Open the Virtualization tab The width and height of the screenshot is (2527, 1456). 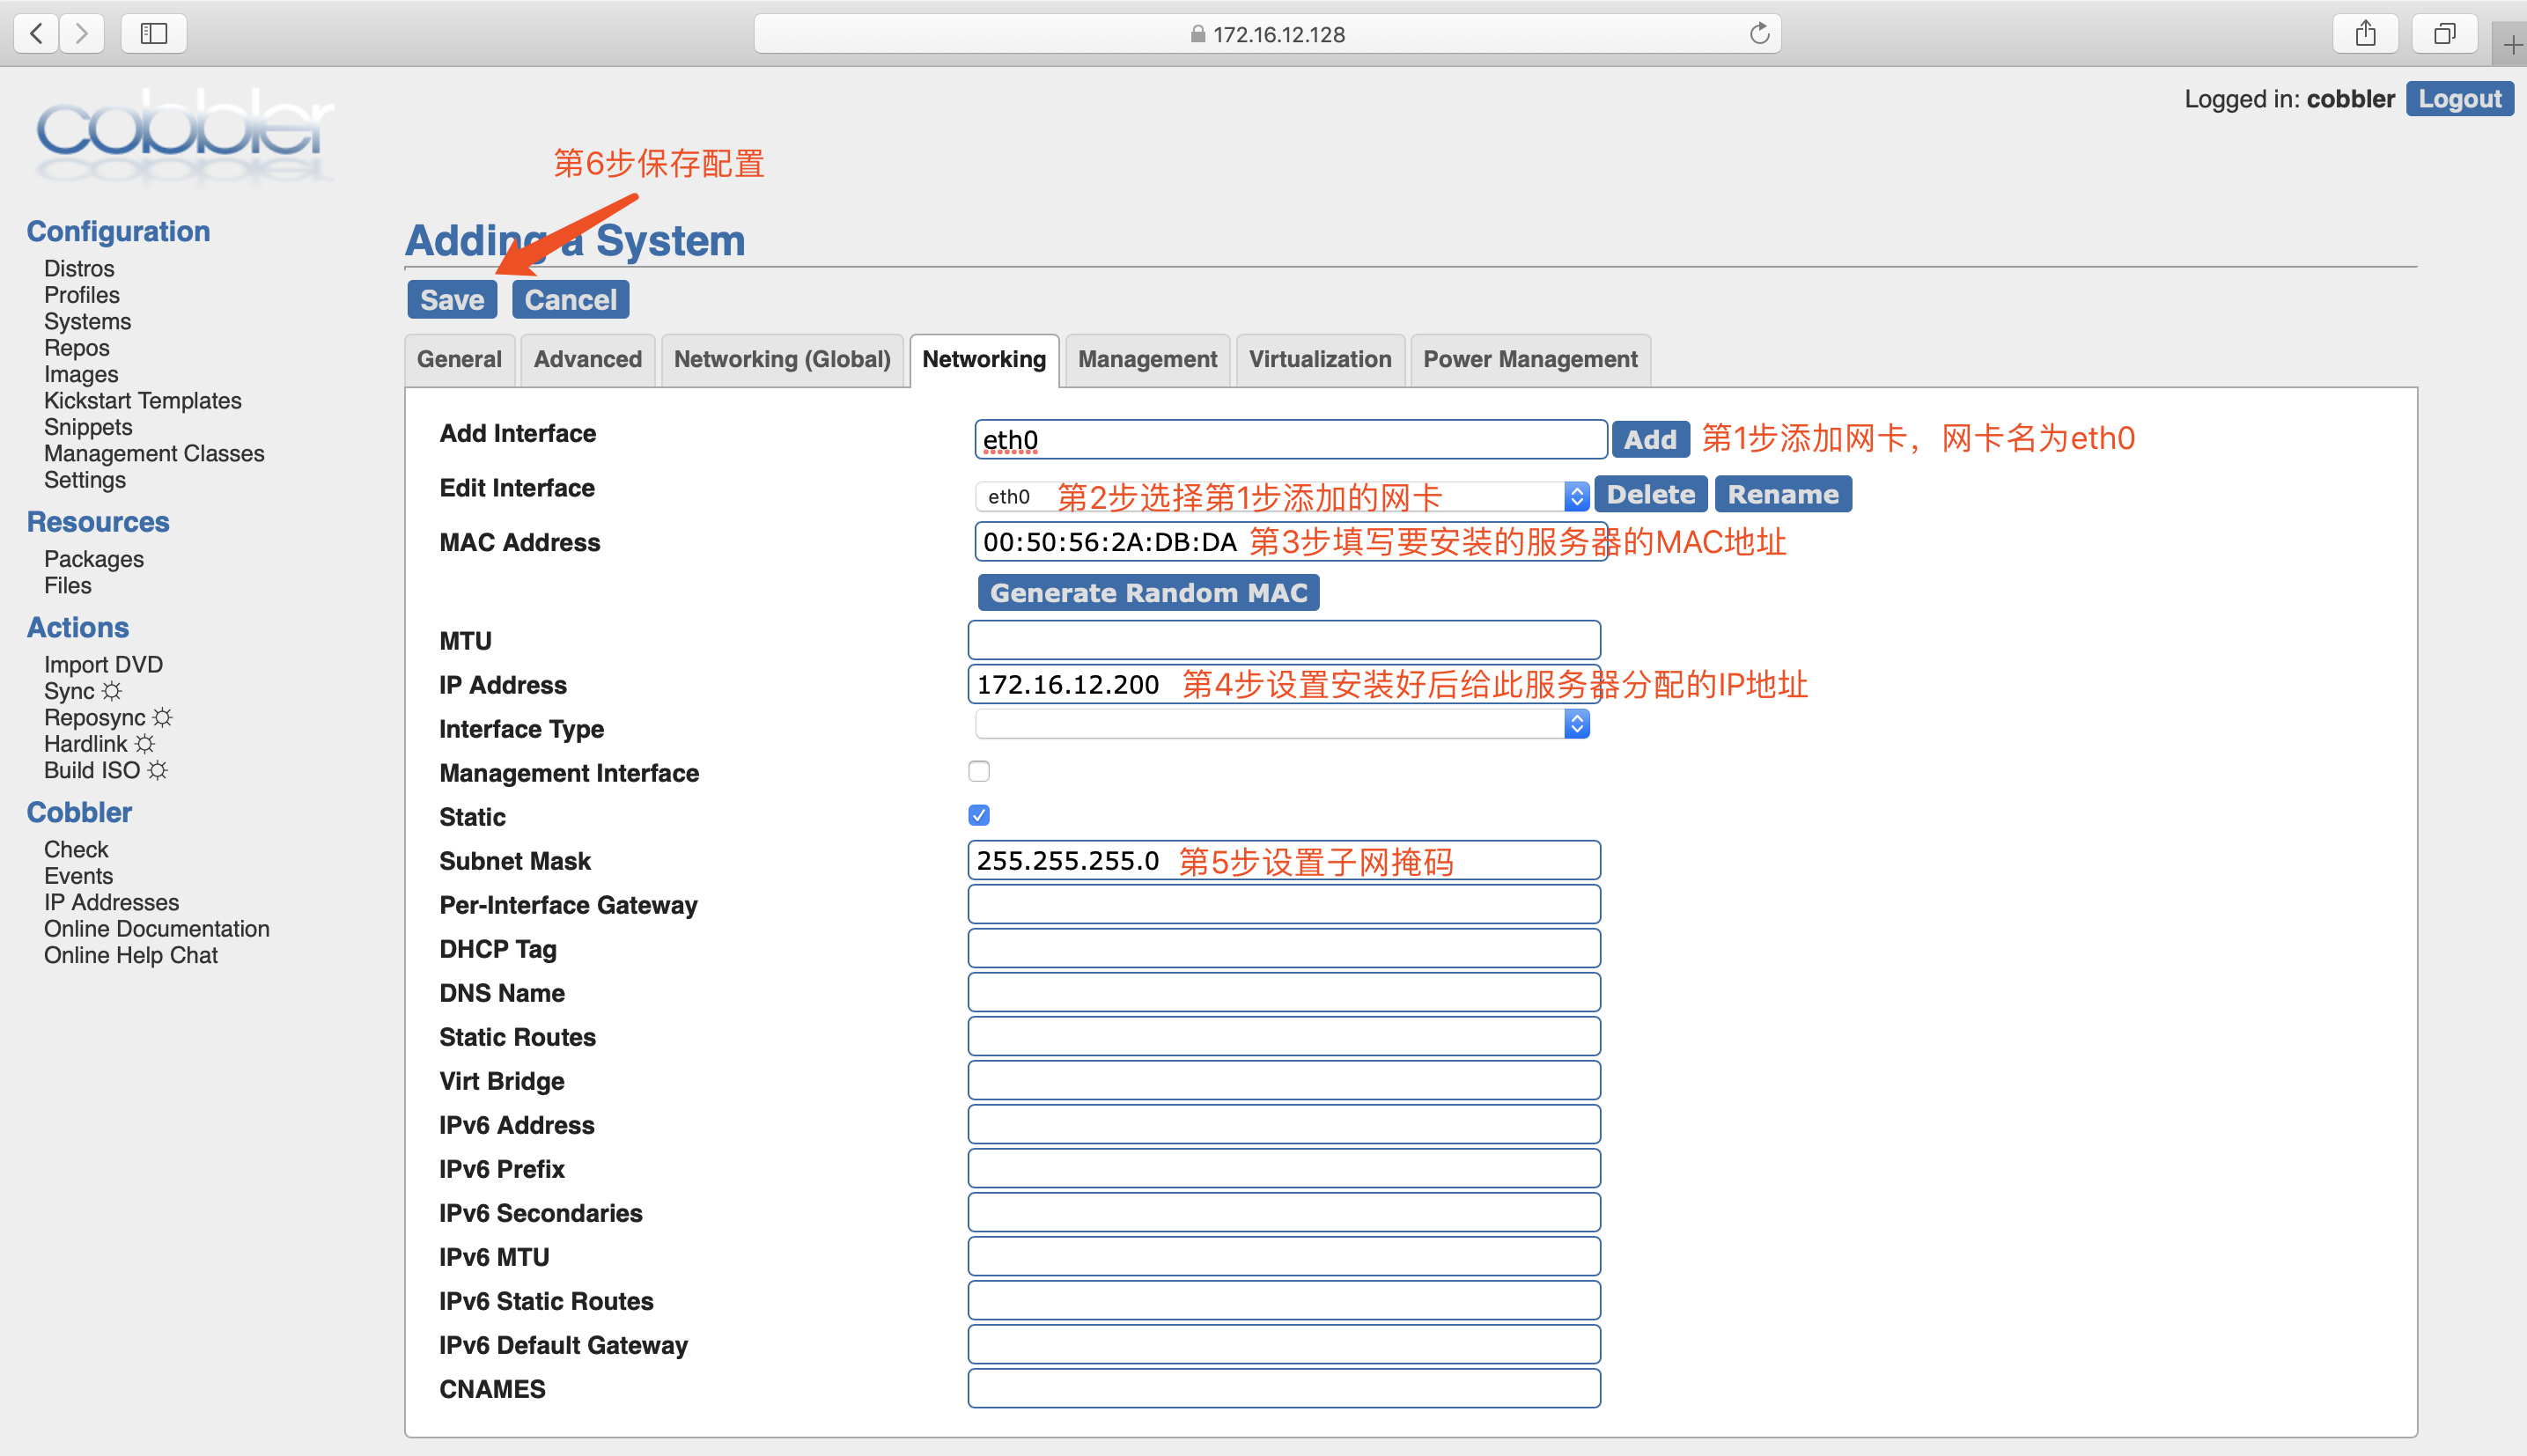pos(1320,359)
